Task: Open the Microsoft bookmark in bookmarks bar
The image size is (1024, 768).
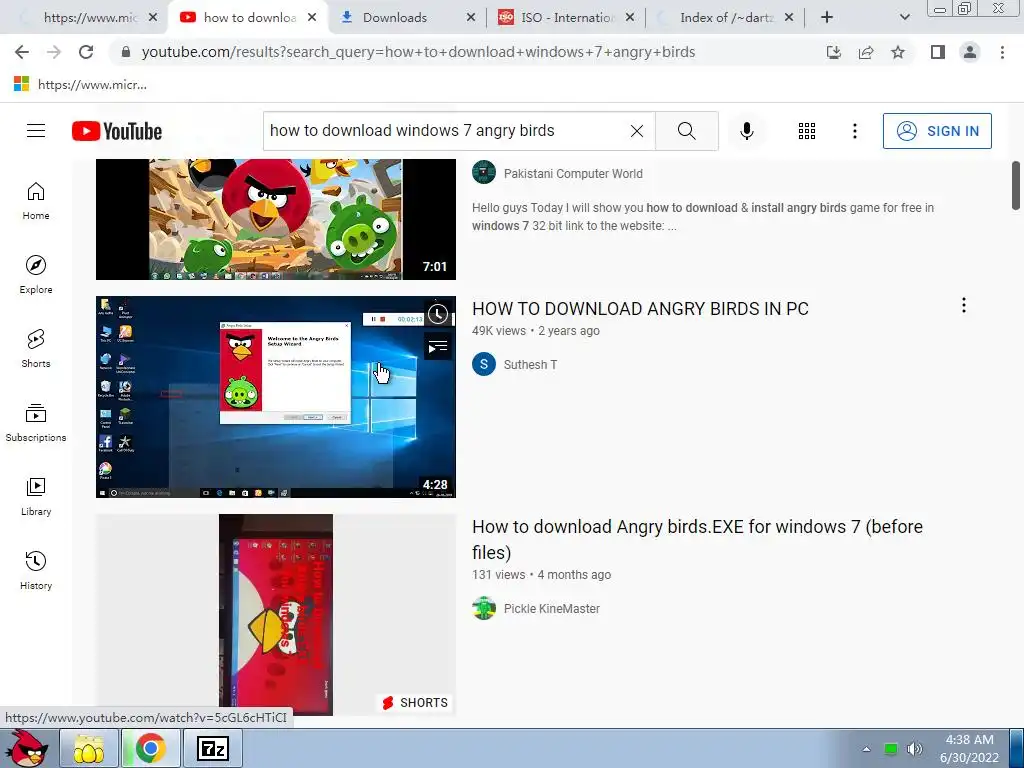Action: coord(80,84)
